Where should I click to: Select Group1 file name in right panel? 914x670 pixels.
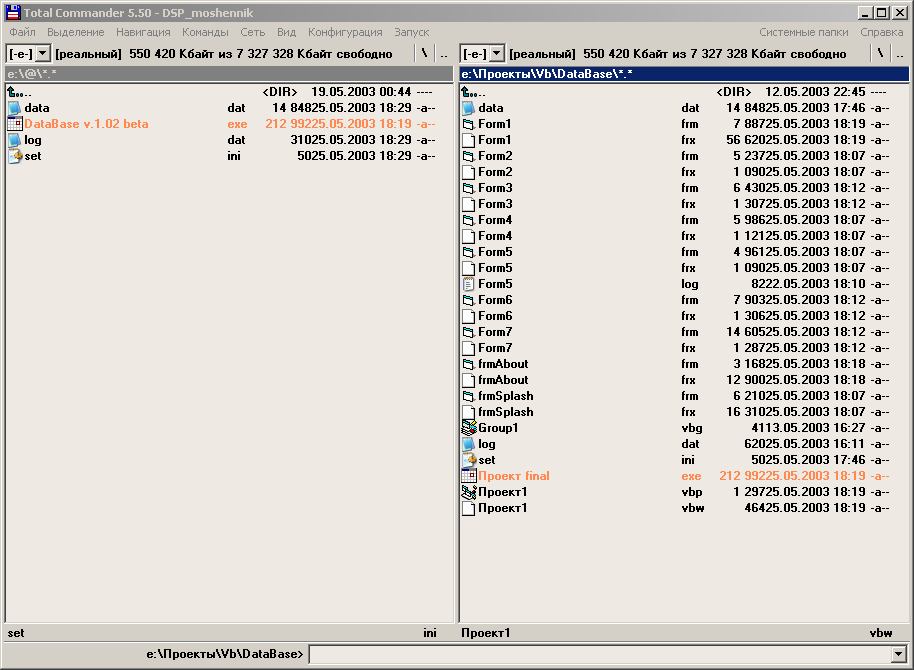[x=498, y=428]
